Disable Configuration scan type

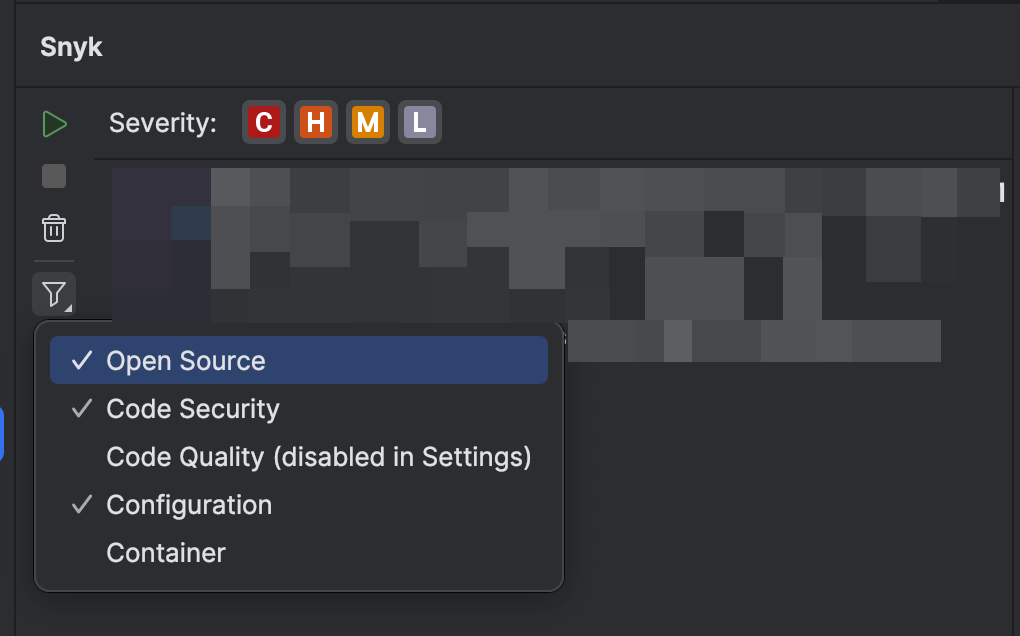[189, 505]
